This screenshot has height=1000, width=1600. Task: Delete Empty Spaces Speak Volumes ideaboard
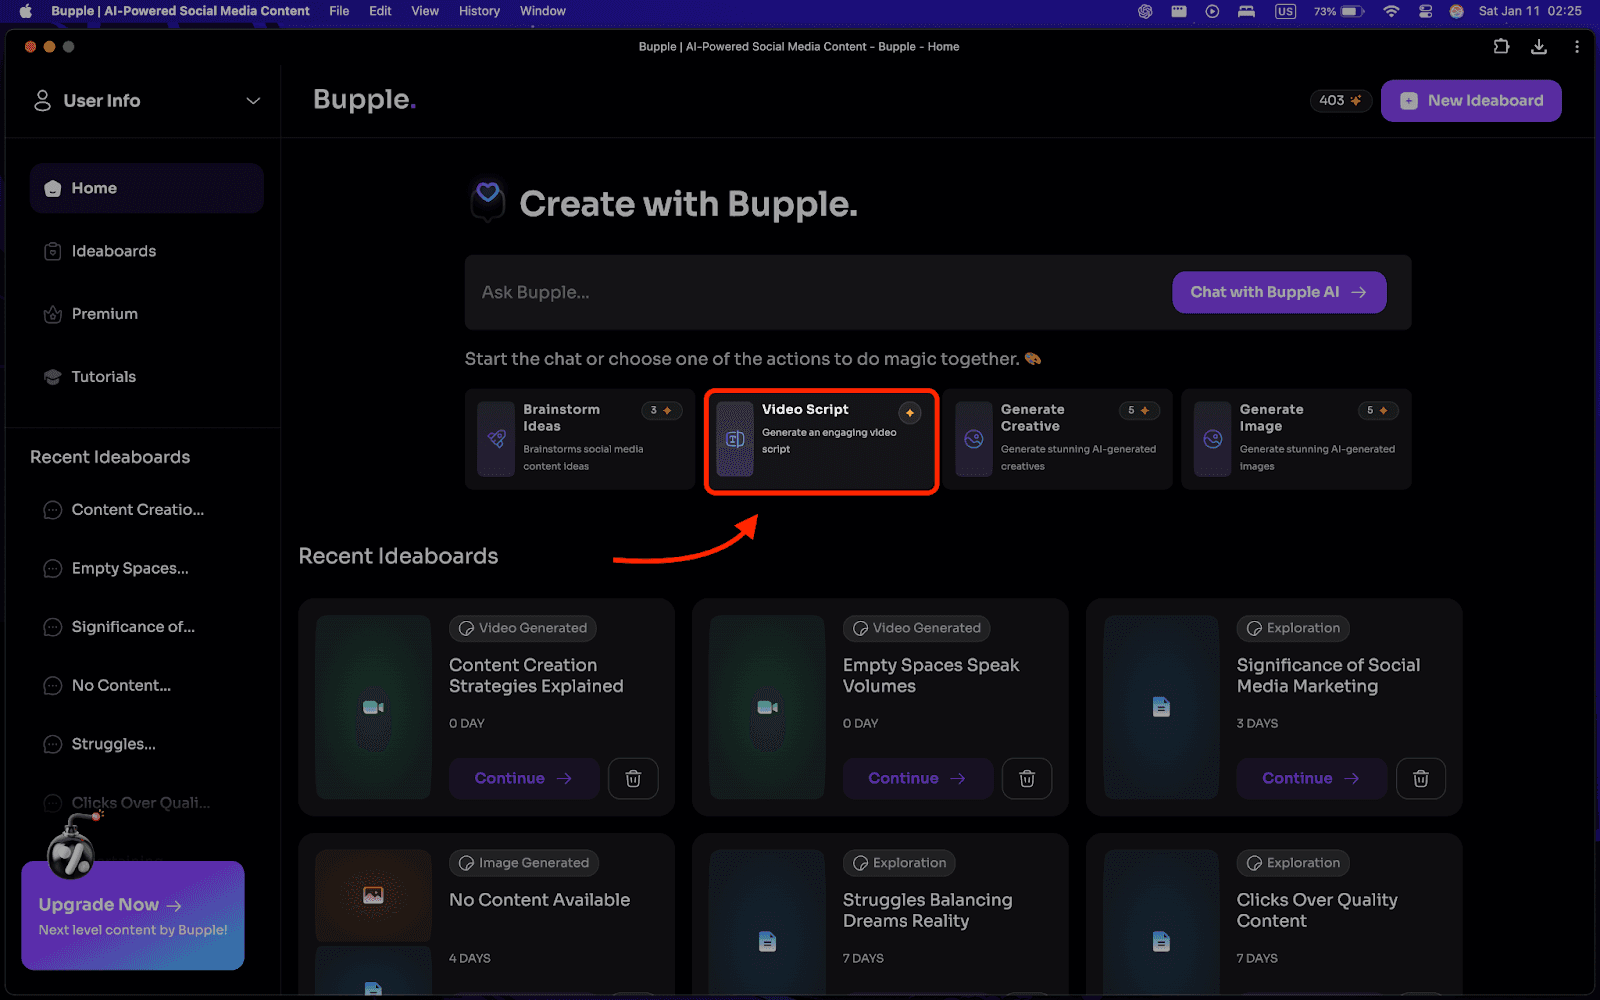pyautogui.click(x=1027, y=778)
